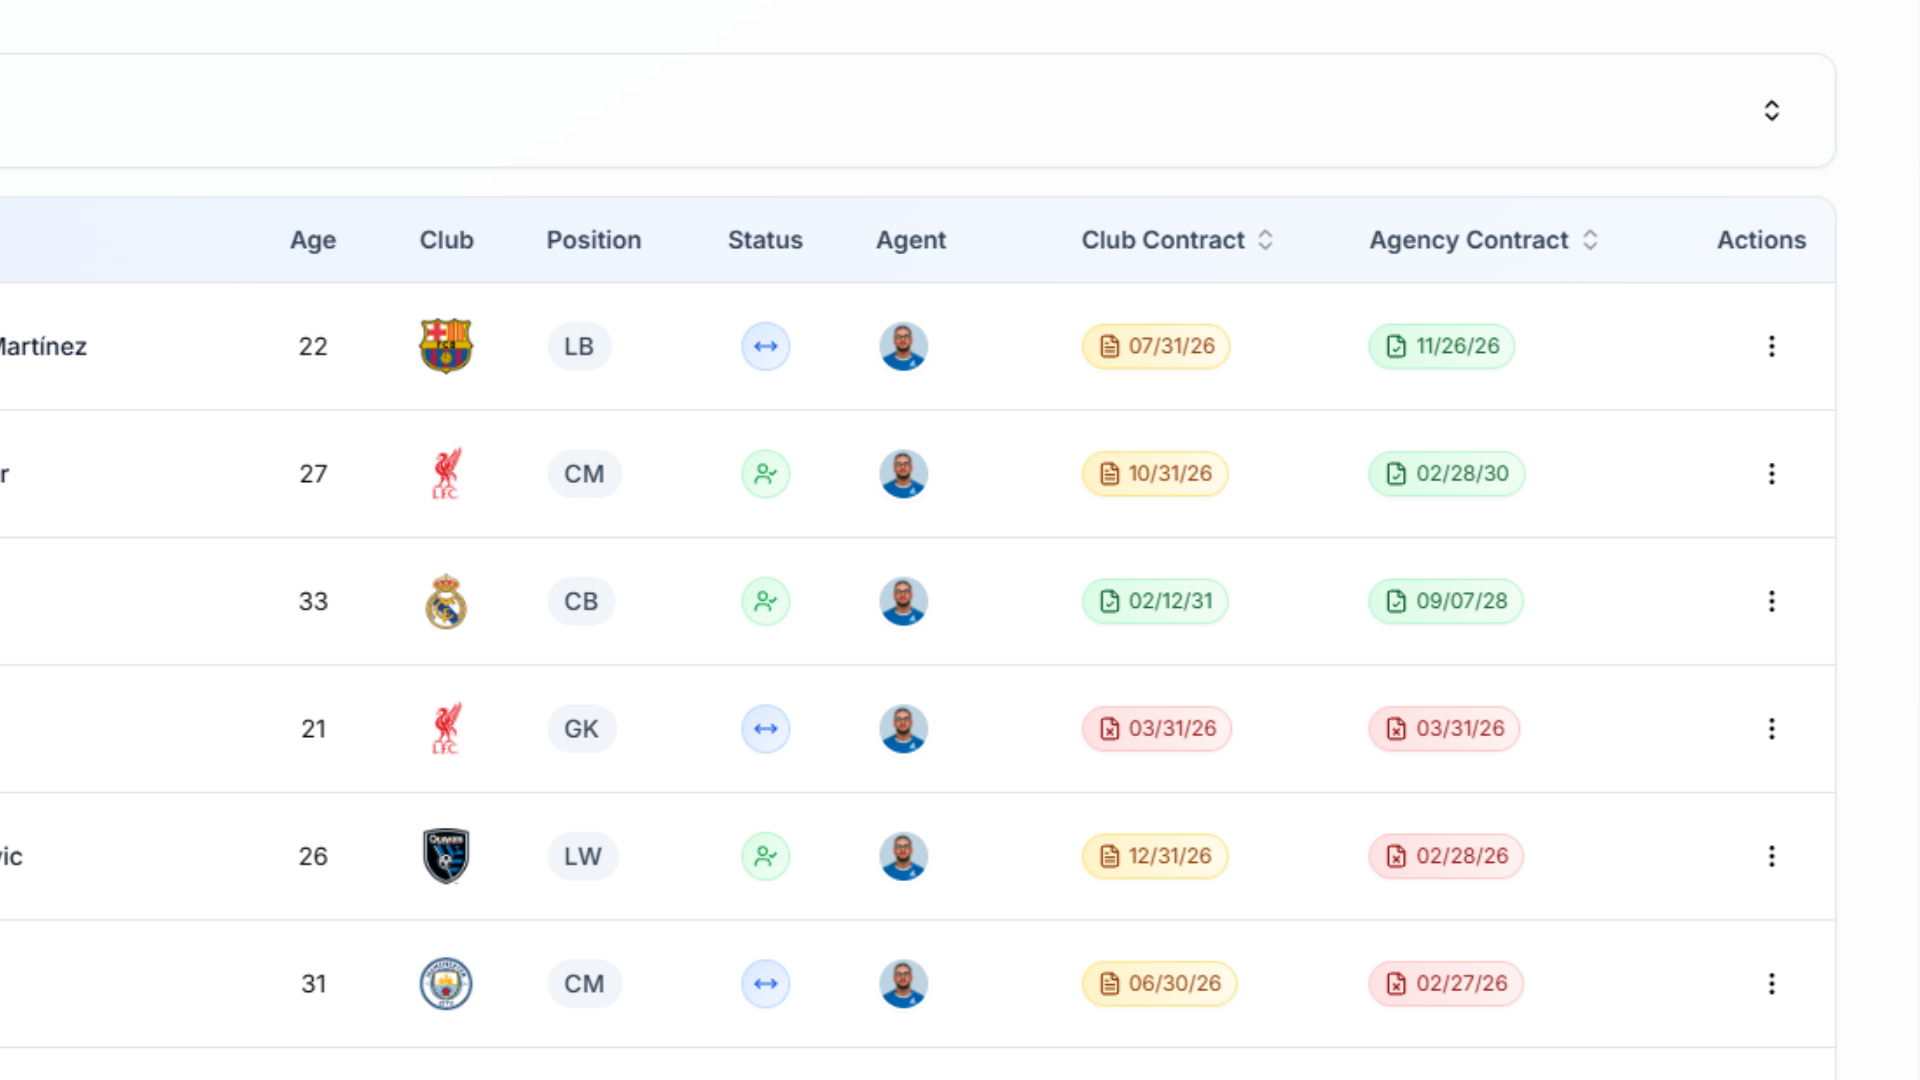Open the actions menu for the Martínez row
Screen dimensions: 1920x1080
click(x=1771, y=346)
